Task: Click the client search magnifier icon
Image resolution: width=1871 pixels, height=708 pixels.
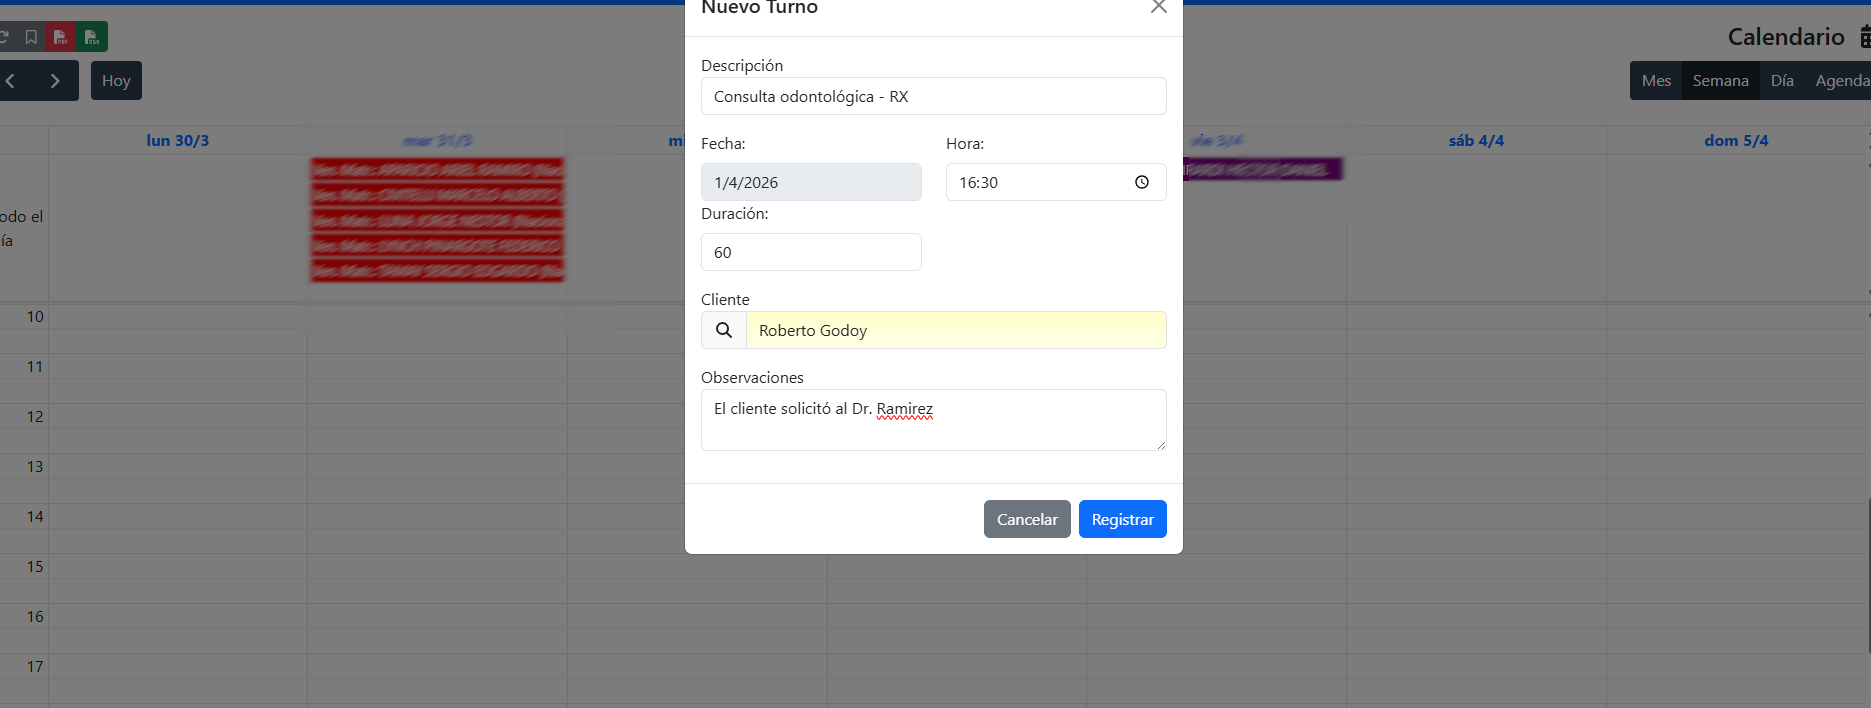Action: 724,330
